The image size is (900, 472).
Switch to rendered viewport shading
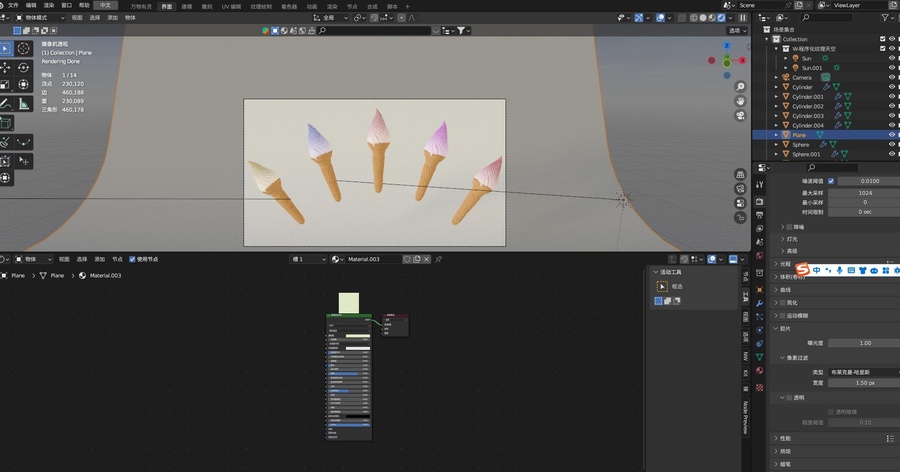click(x=721, y=18)
